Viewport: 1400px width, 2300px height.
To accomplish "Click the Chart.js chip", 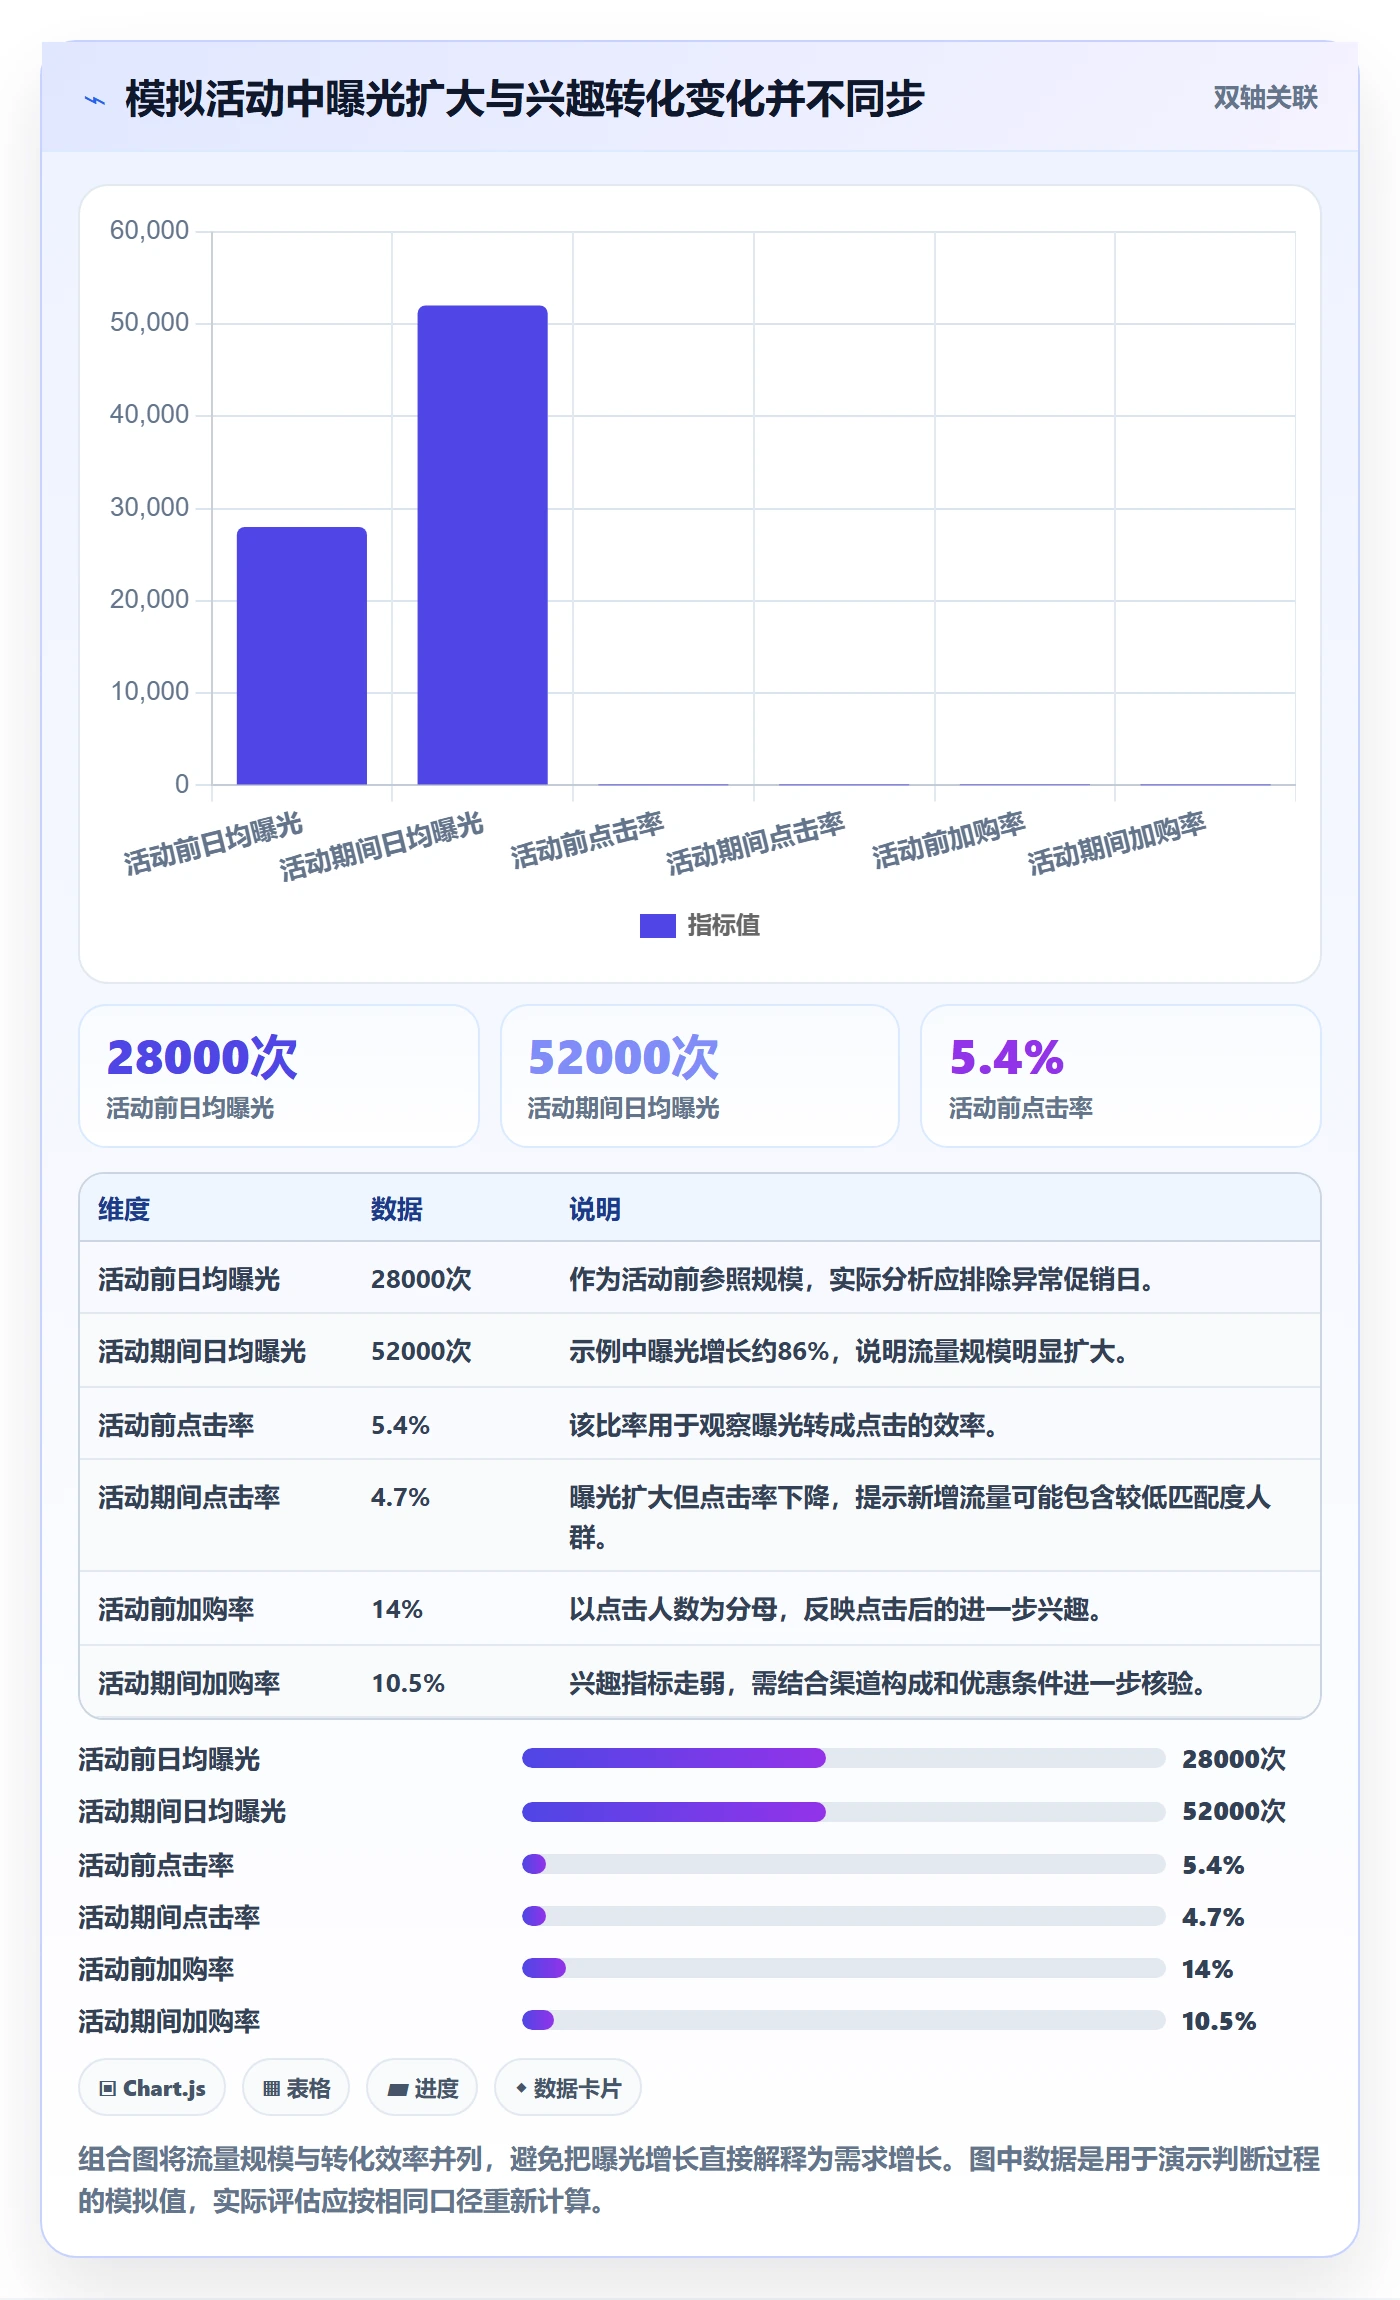I will (152, 2088).
